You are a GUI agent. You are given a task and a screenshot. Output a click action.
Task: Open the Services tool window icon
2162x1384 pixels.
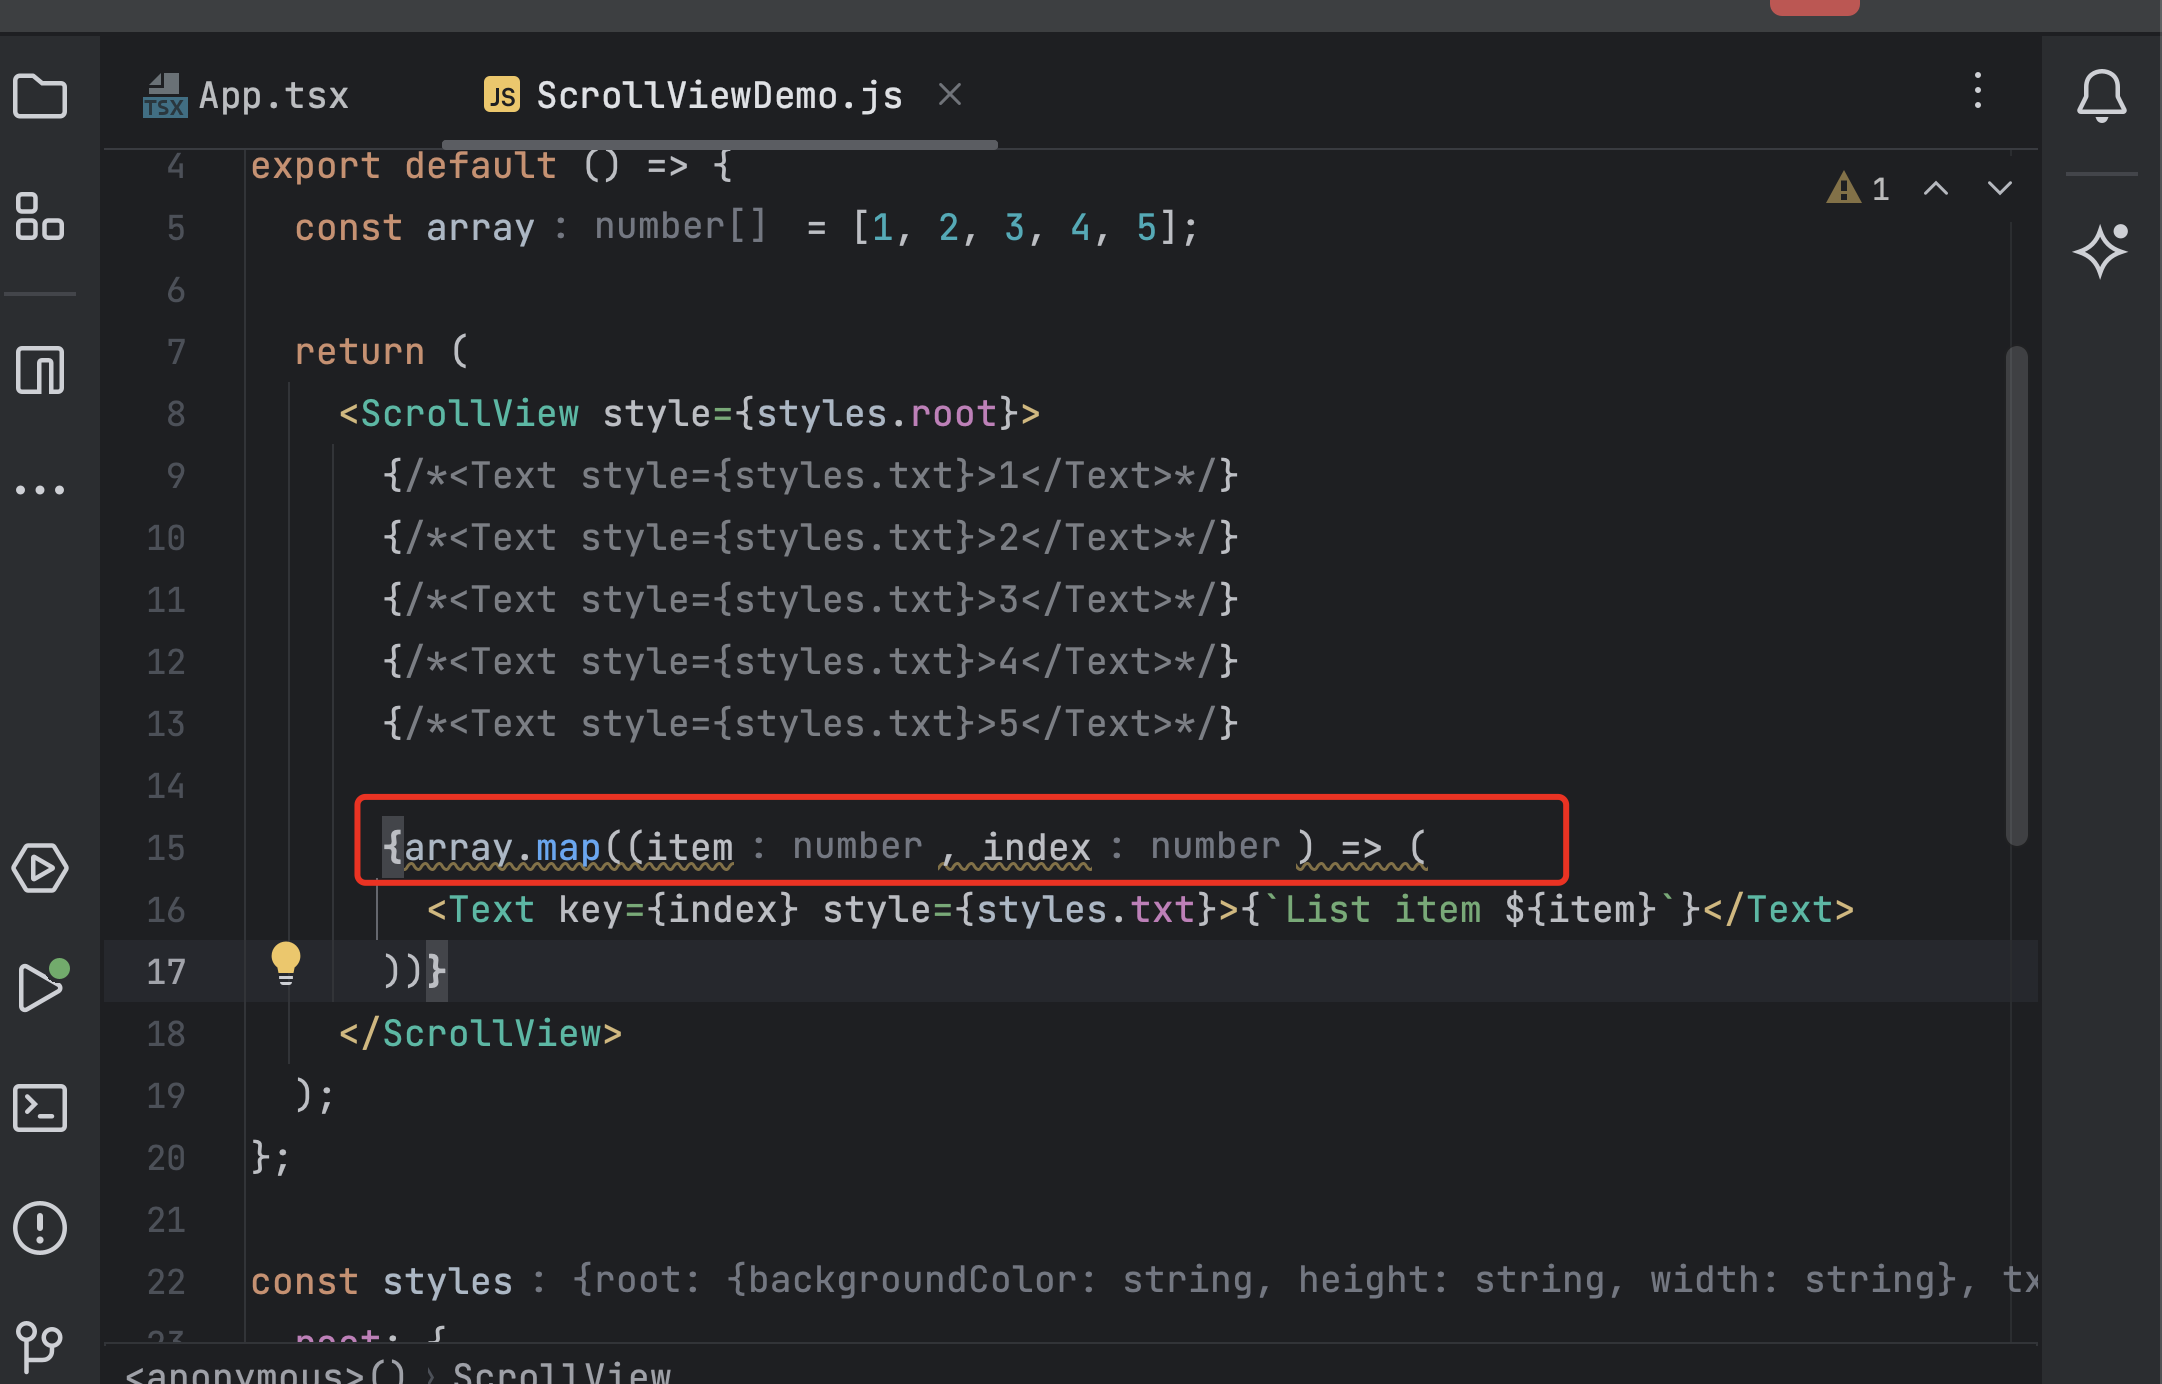pos(40,868)
